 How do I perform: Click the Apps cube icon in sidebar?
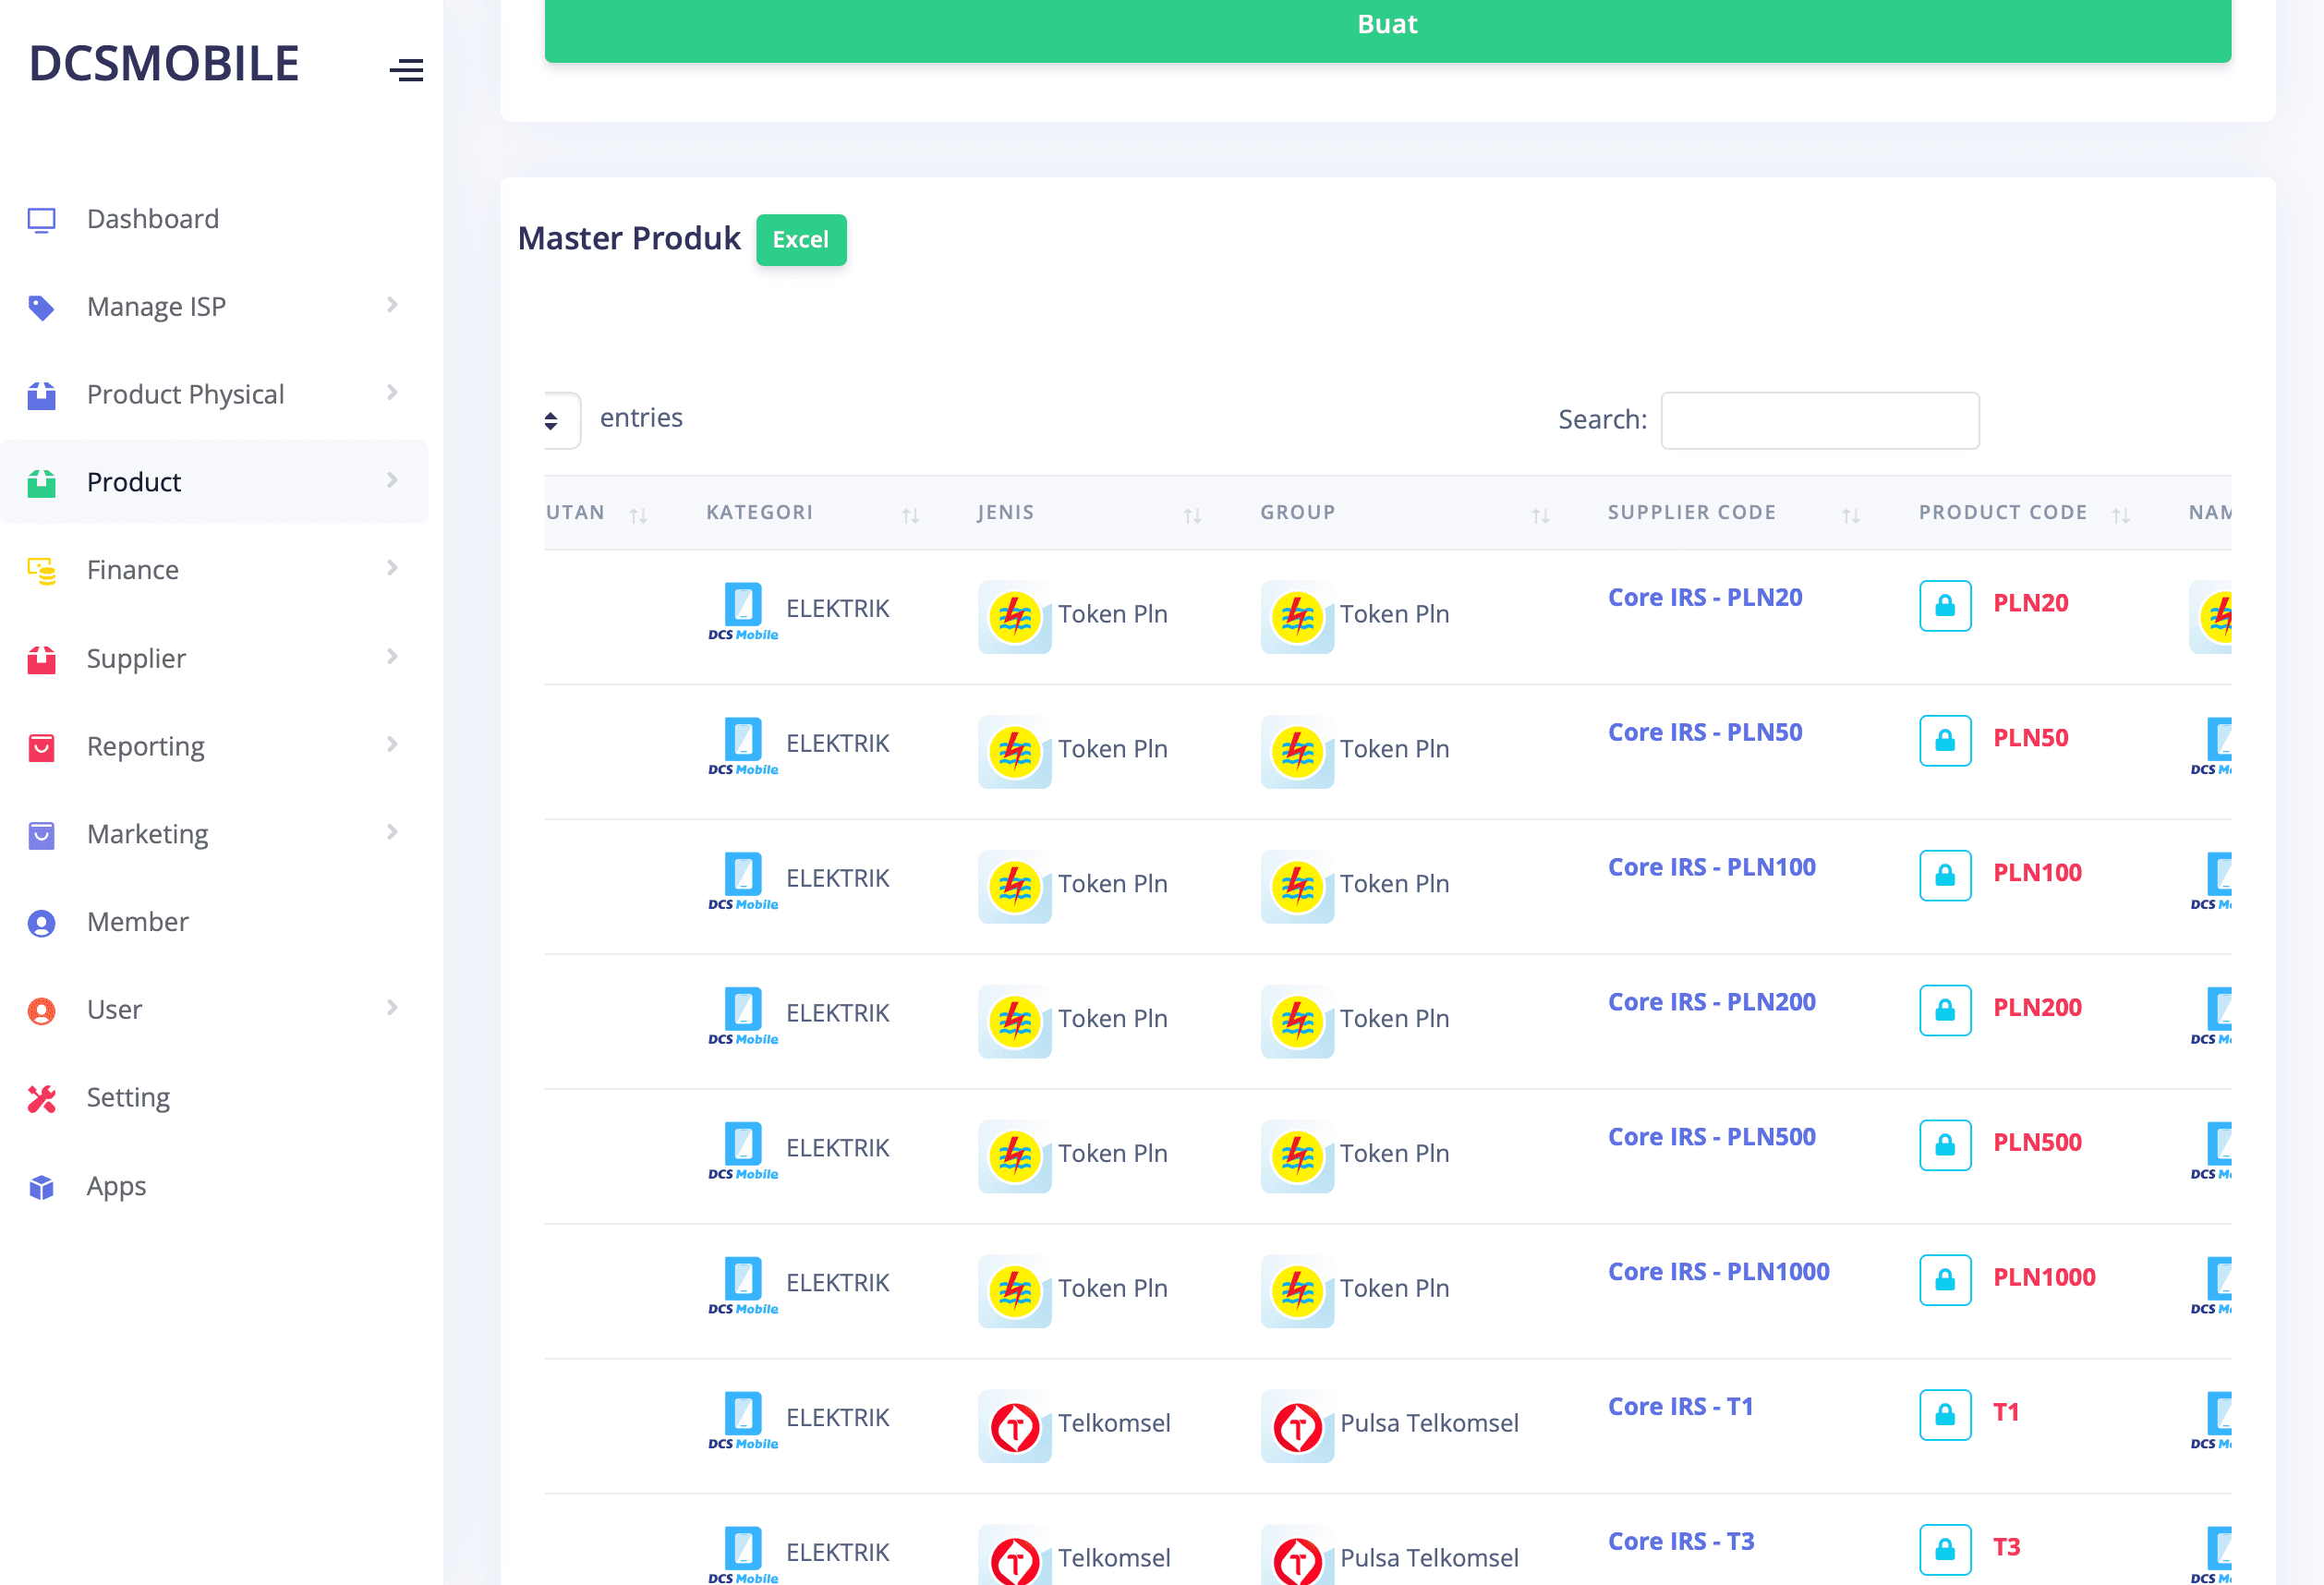point(41,1186)
